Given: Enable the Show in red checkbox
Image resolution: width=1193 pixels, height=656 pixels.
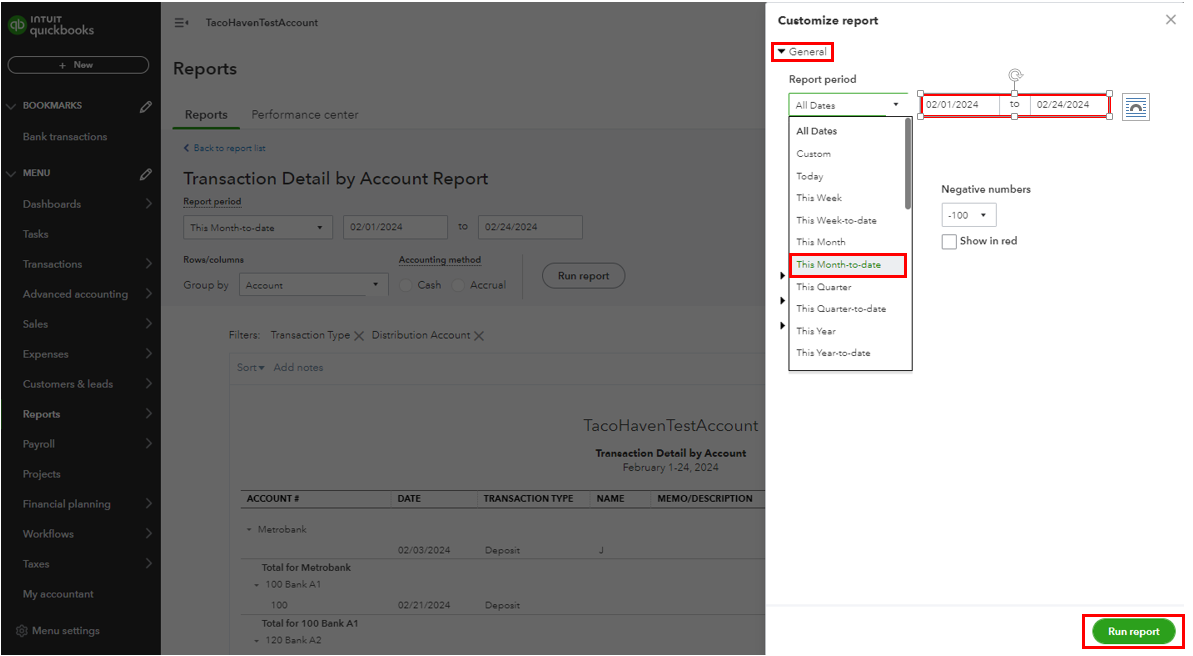Looking at the screenshot, I should [x=949, y=241].
